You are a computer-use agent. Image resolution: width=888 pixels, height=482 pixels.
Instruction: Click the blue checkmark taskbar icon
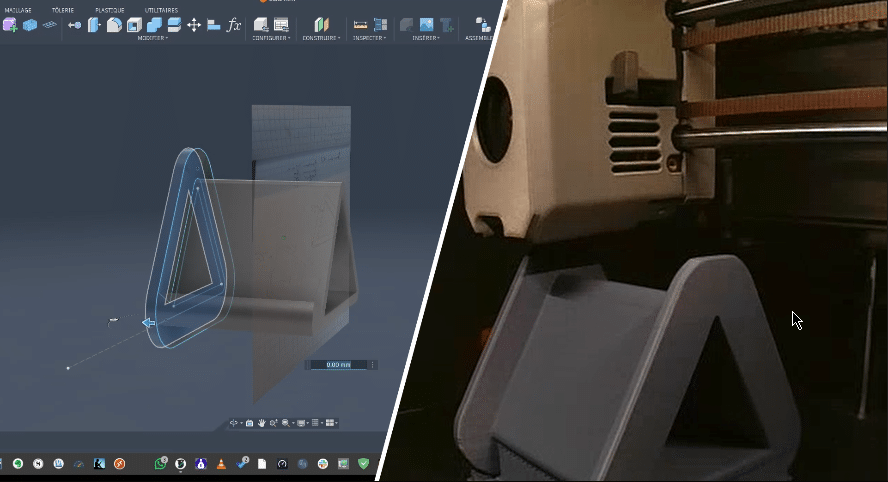(242, 463)
